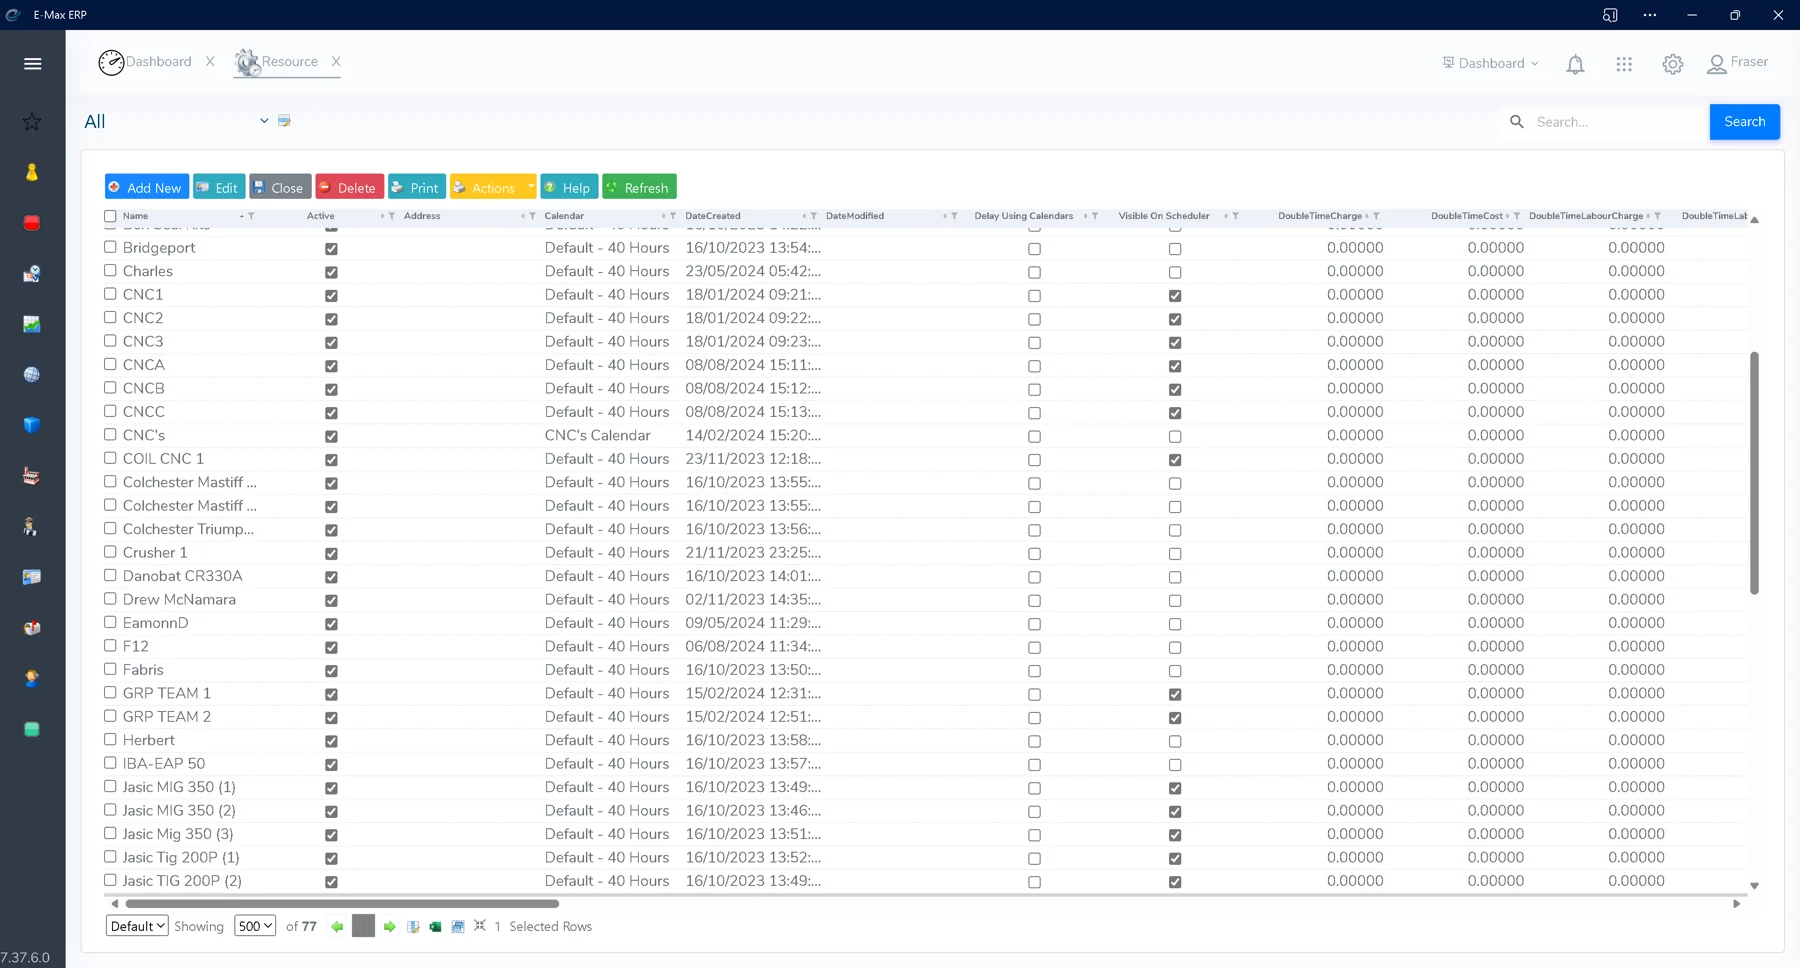Click the edit view icon beside All
Screen dimensions: 1800x968
(284, 121)
